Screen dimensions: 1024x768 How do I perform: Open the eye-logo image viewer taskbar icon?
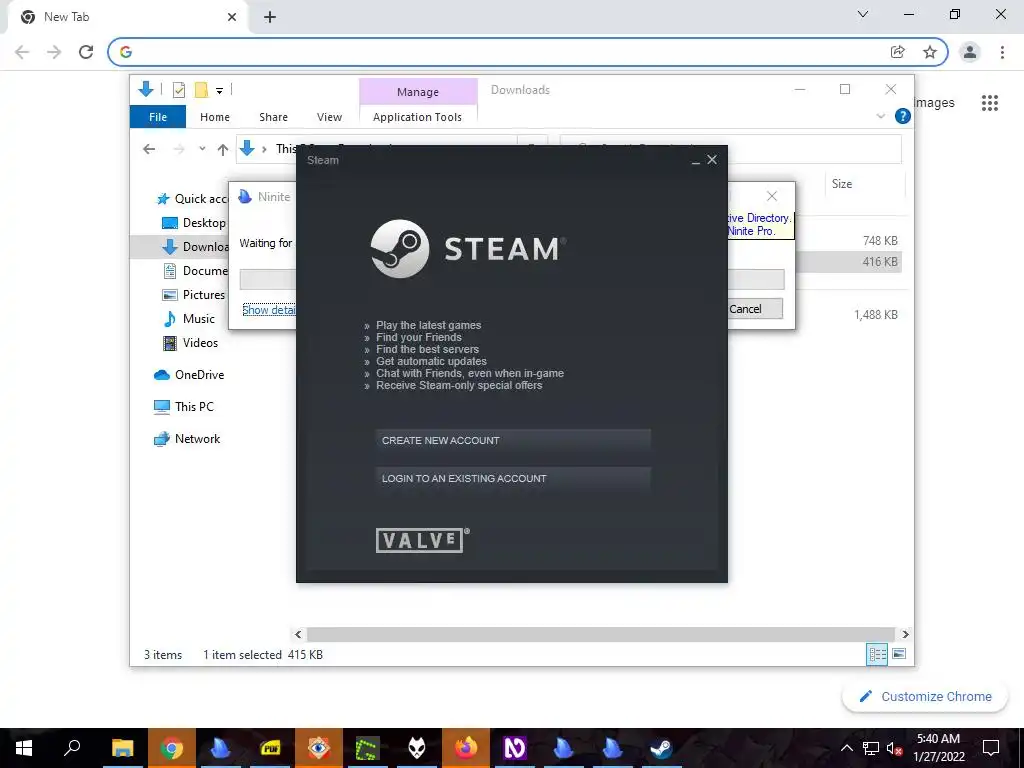point(319,748)
